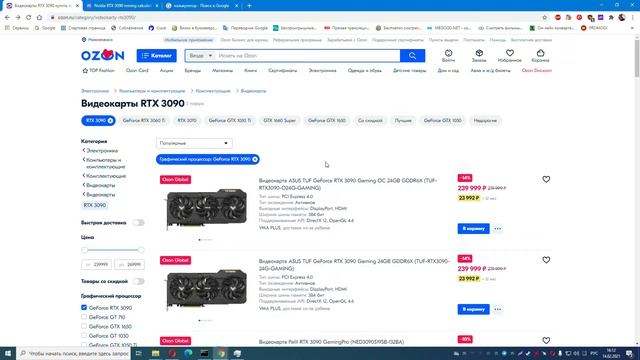
Task: Open ASUS TUF RTX 3090 Gaming OC product title
Action: (348, 184)
